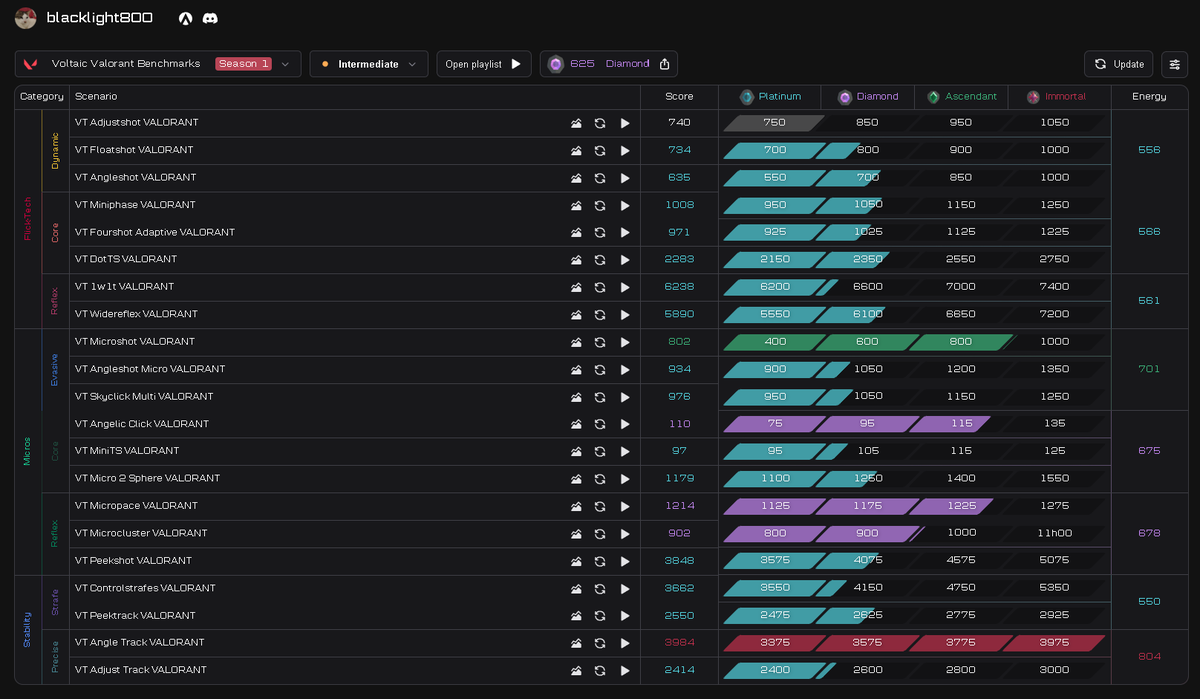Open the Intermediate difficulty dropdown
Viewport: 1200px width, 699px height.
pyautogui.click(x=369, y=64)
